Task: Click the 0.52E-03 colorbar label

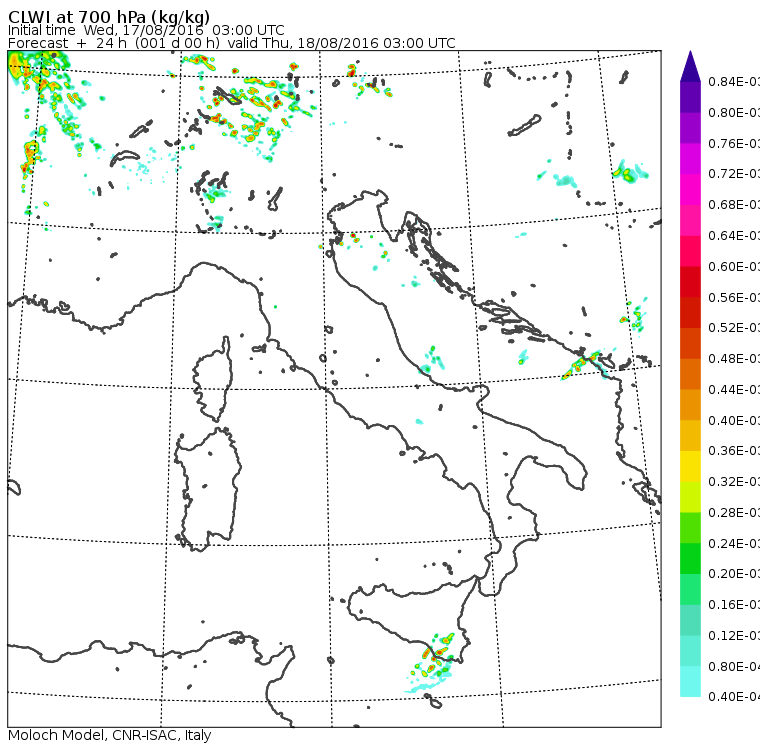Action: (x=734, y=328)
